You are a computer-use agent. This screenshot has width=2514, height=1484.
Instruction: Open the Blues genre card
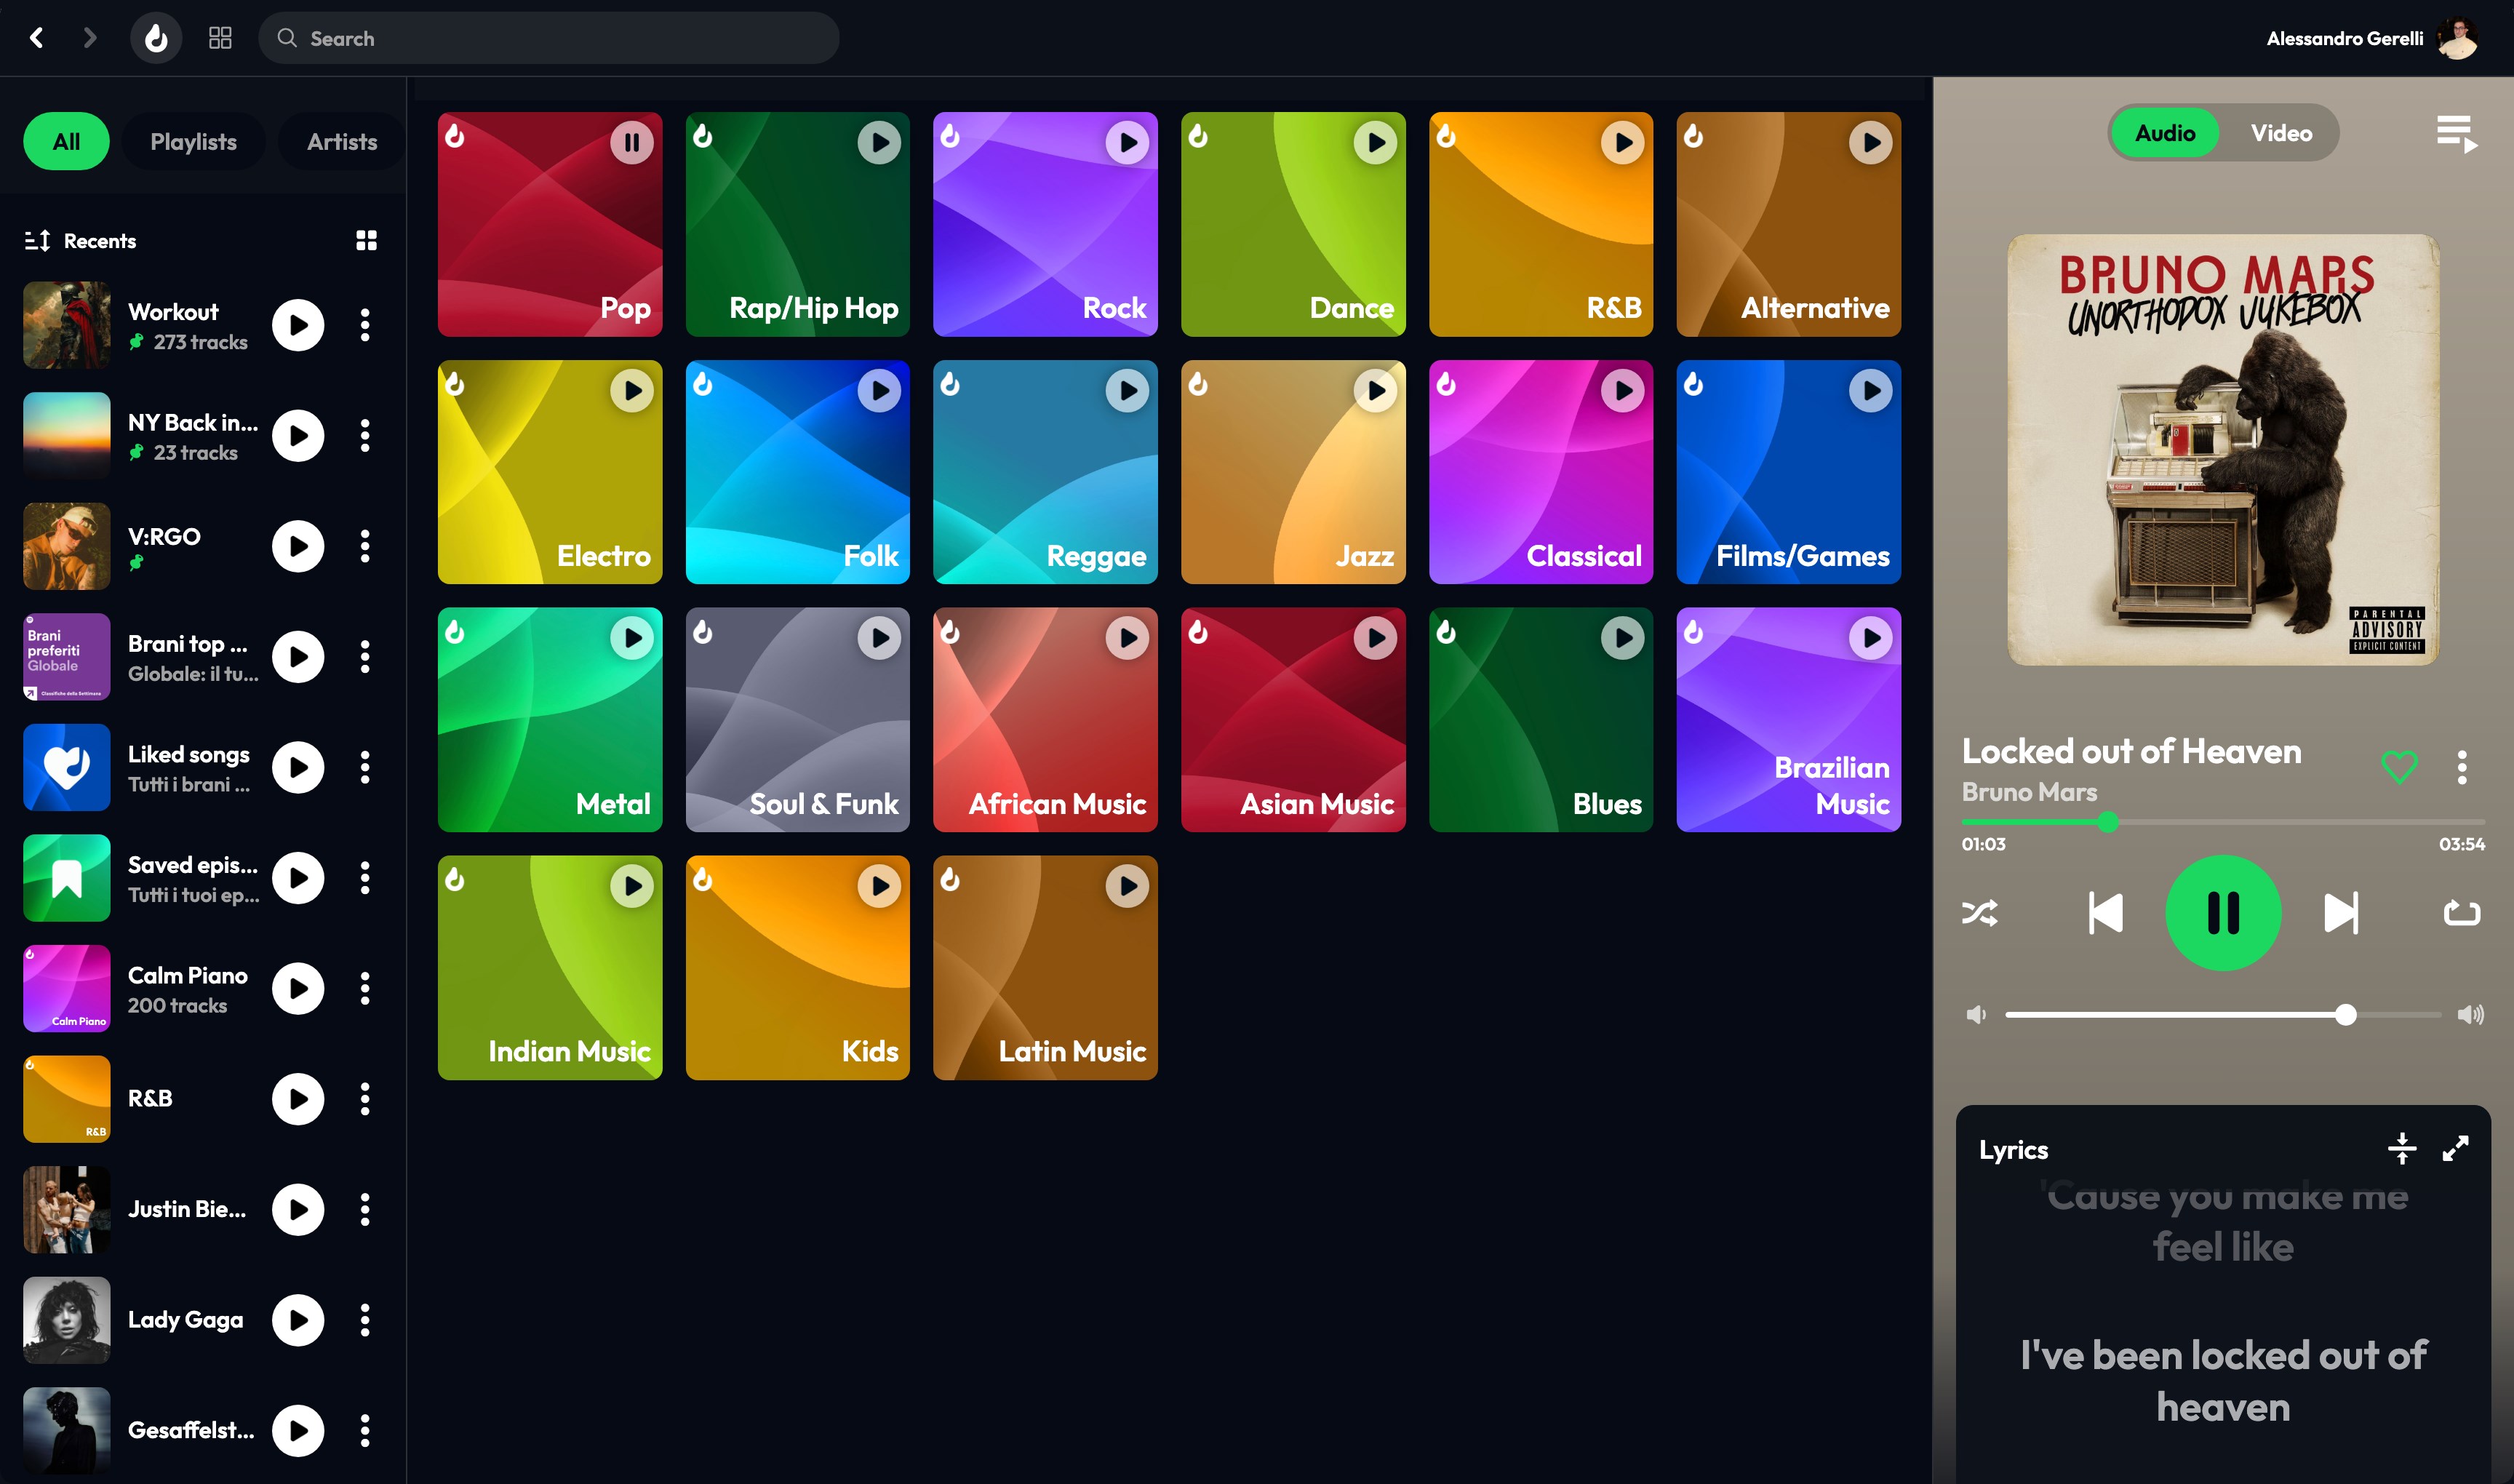[x=1541, y=719]
